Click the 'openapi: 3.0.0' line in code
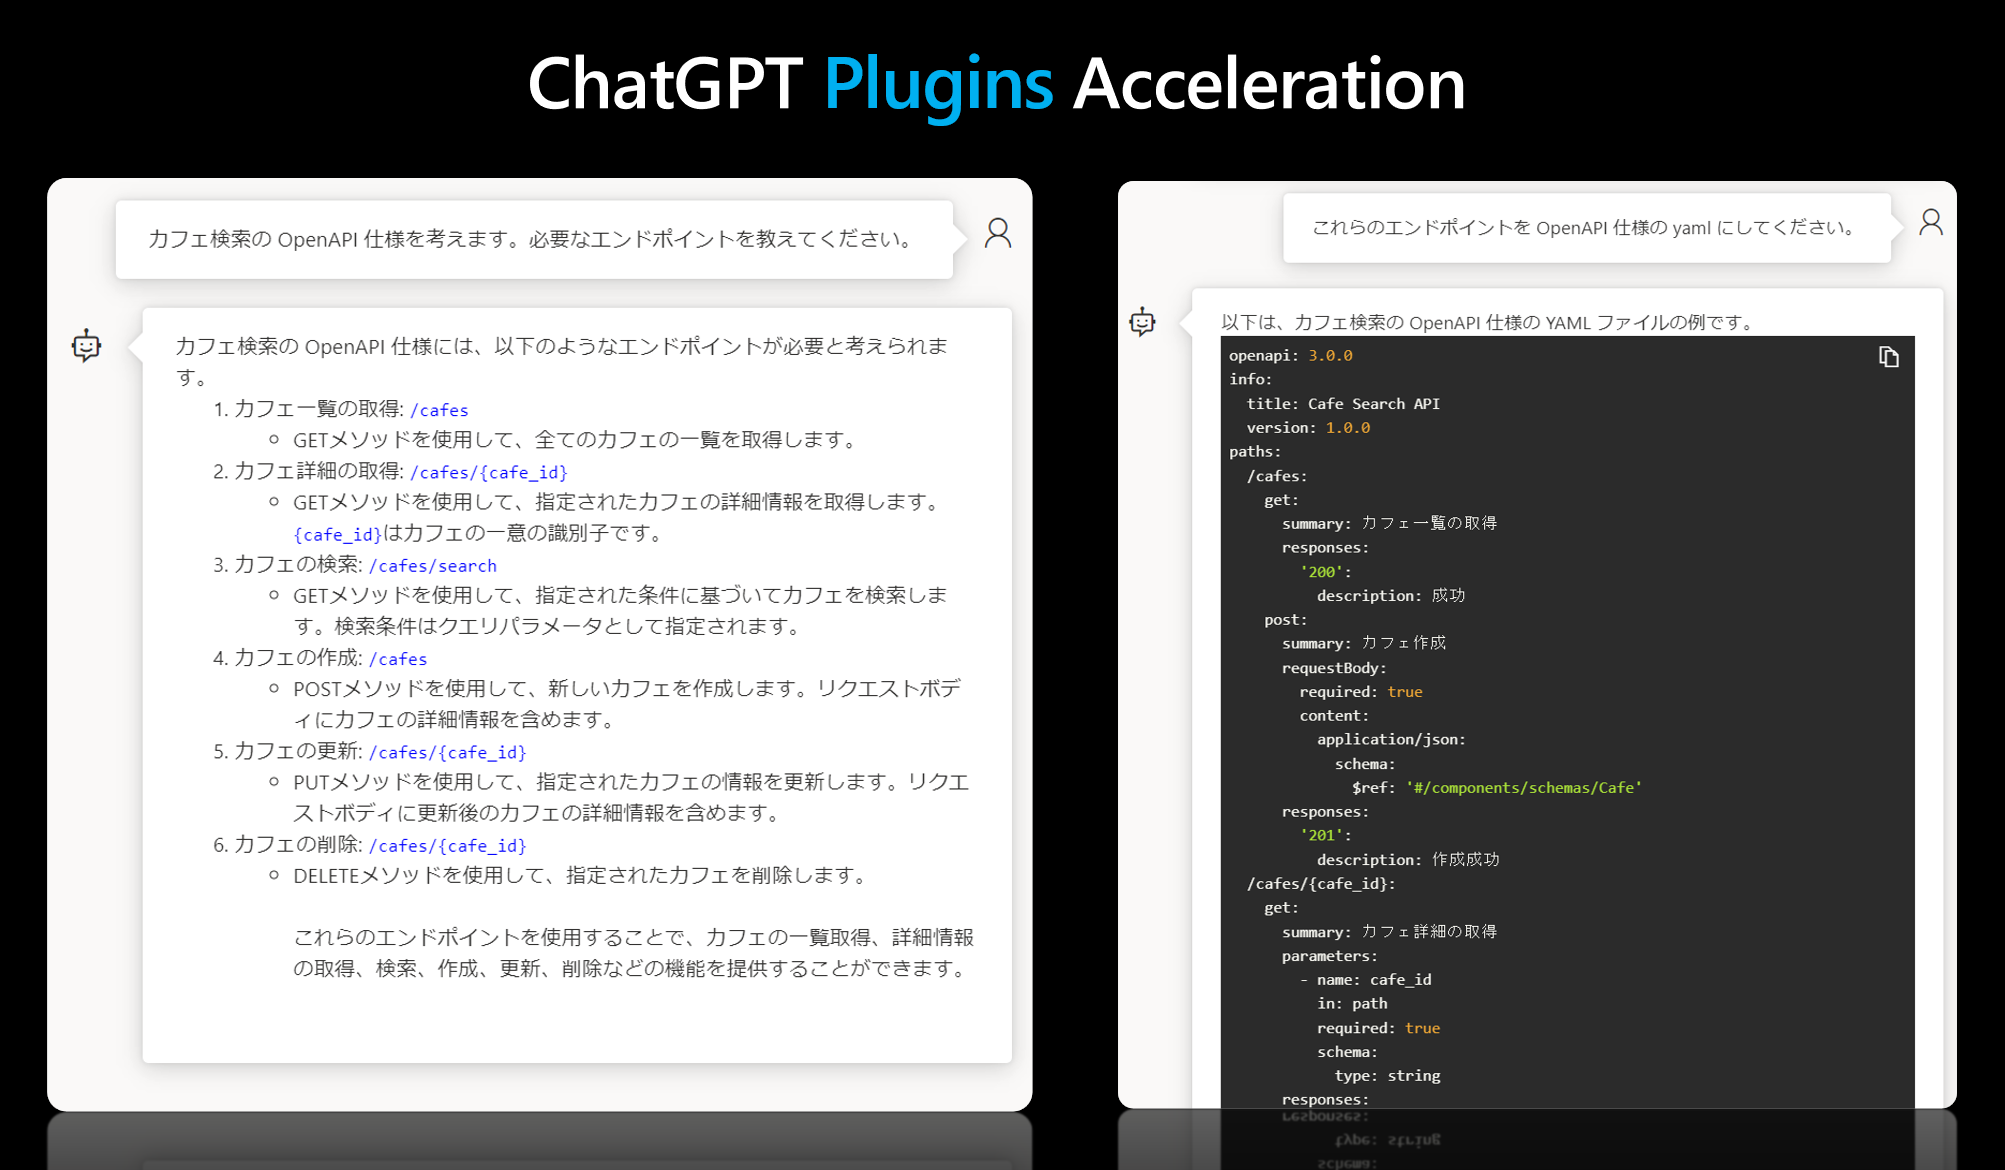The height and width of the screenshot is (1170, 2005). pyautogui.click(x=1290, y=356)
